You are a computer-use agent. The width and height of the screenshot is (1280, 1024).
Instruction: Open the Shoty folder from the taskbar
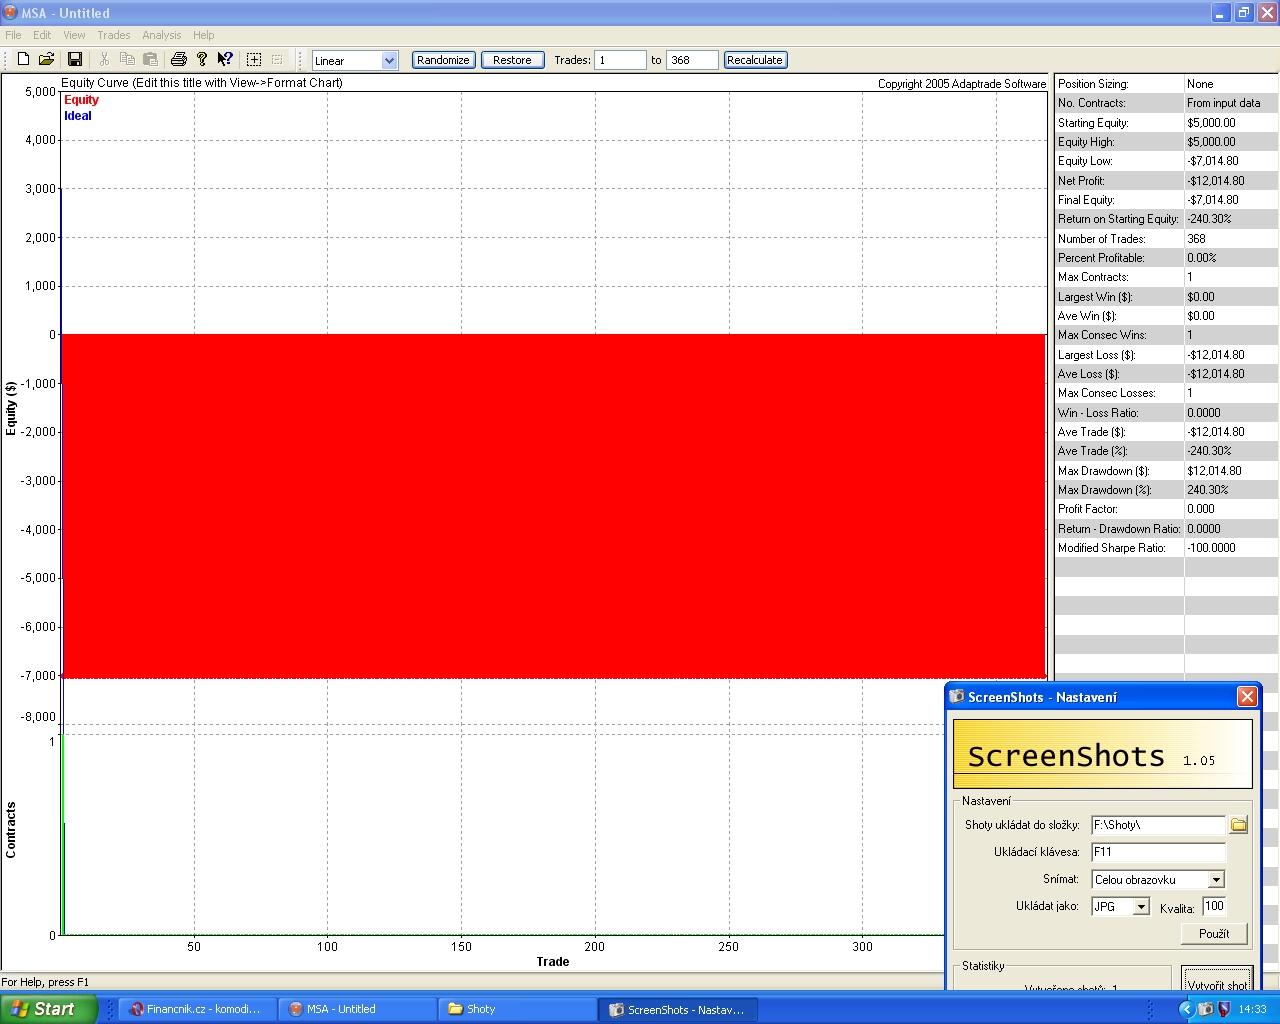[x=517, y=1009]
